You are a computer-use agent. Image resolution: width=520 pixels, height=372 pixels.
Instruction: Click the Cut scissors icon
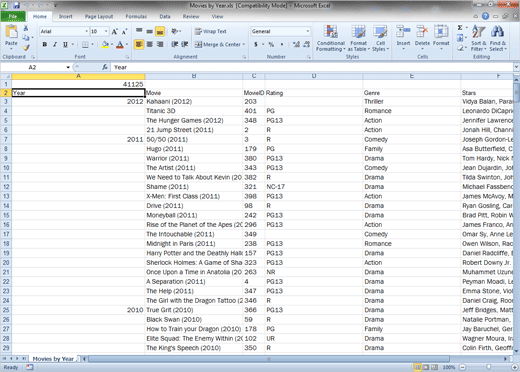(x=26, y=28)
